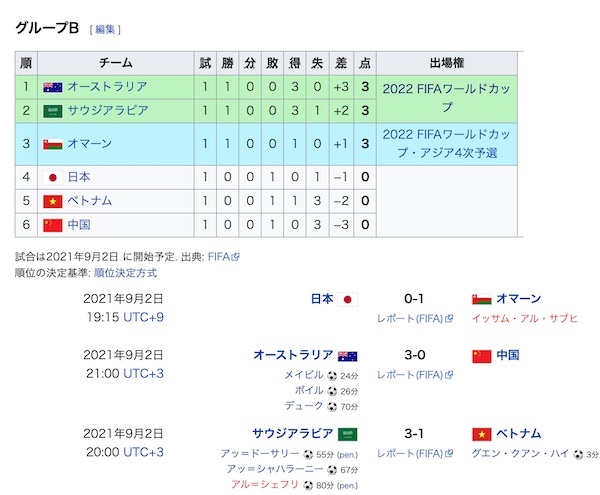The height and width of the screenshot is (495, 600).
Task: Click the China flag in standings table
Action: point(53,225)
